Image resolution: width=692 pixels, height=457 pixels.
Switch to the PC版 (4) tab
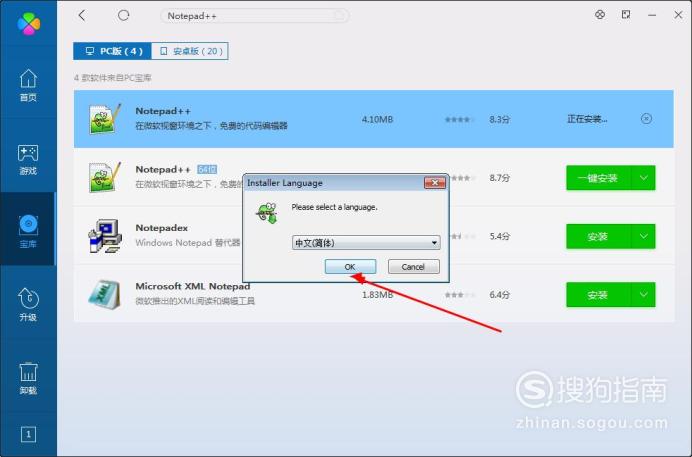(x=113, y=51)
